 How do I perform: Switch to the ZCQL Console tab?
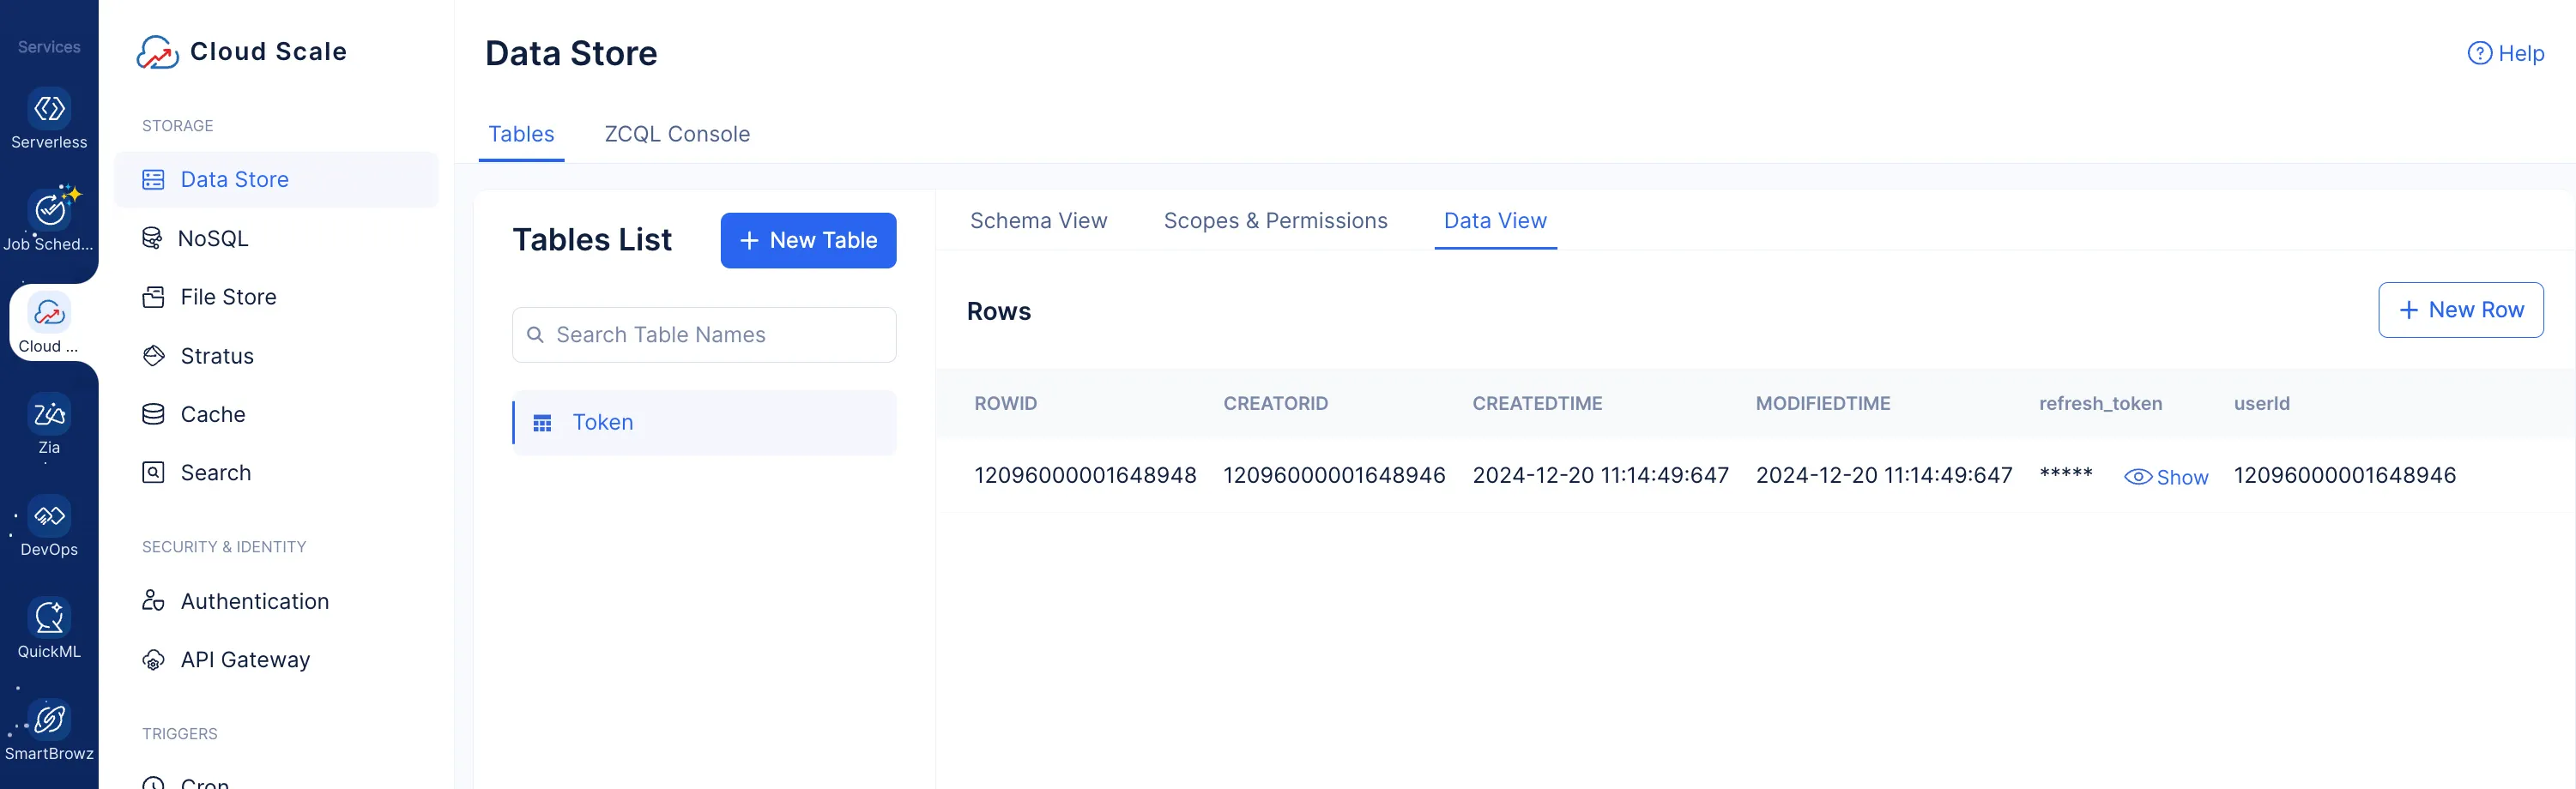point(676,134)
